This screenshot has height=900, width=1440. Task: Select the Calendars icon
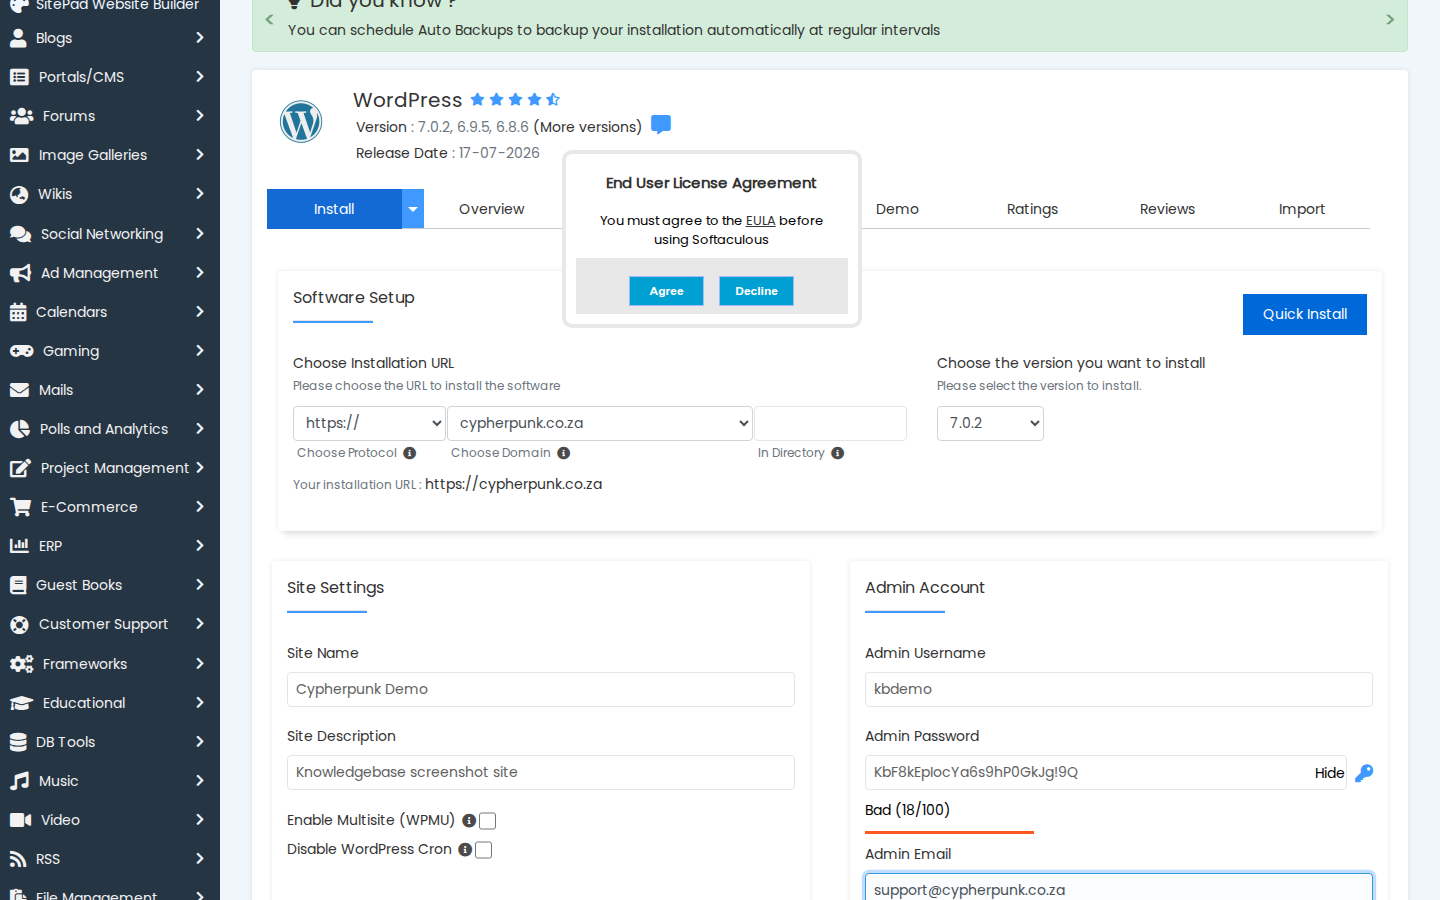18,312
